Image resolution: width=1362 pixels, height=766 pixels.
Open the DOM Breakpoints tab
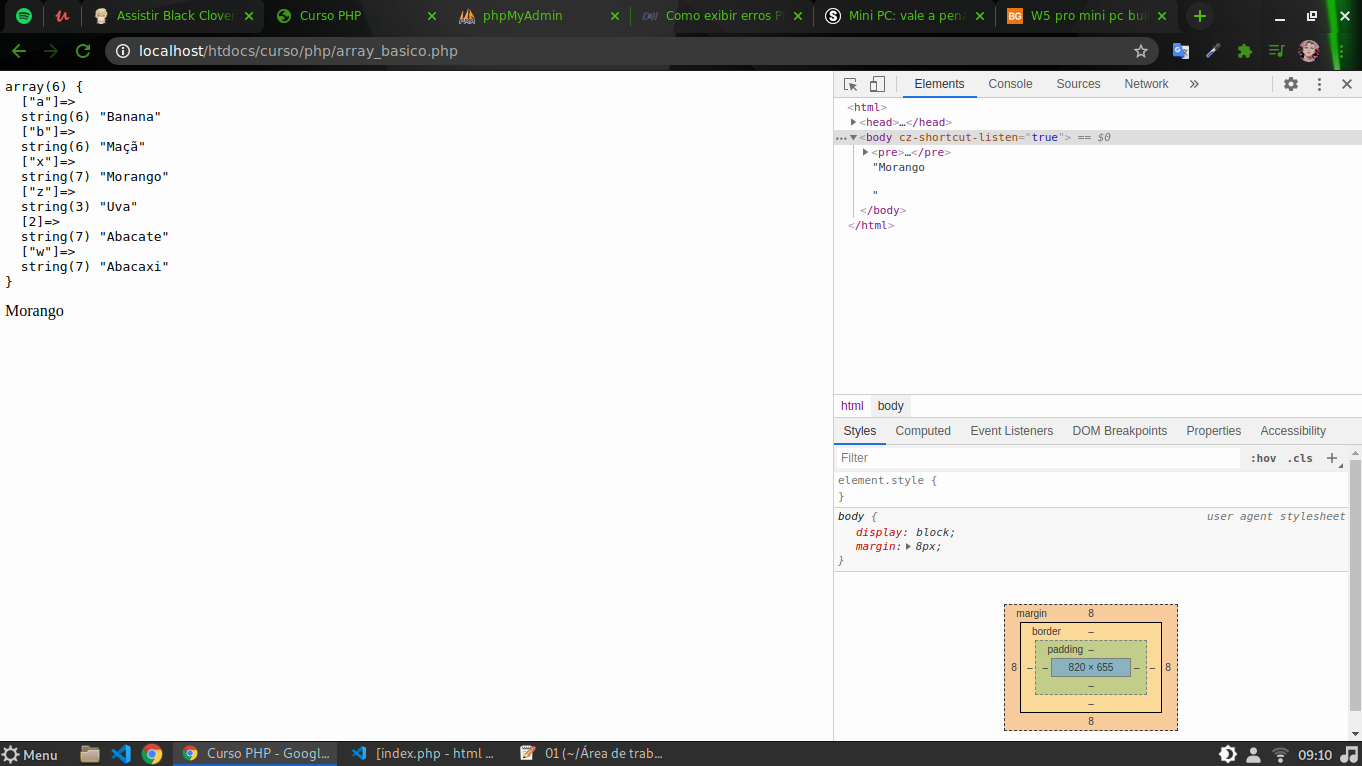pyautogui.click(x=1119, y=431)
